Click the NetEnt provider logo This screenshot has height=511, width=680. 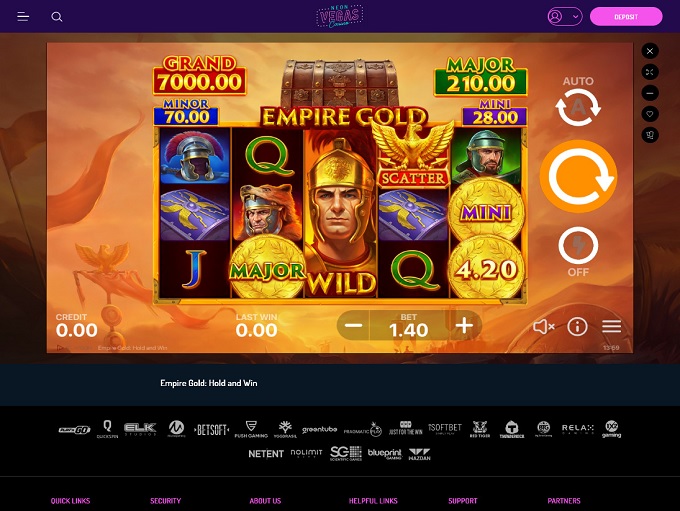tap(266, 454)
